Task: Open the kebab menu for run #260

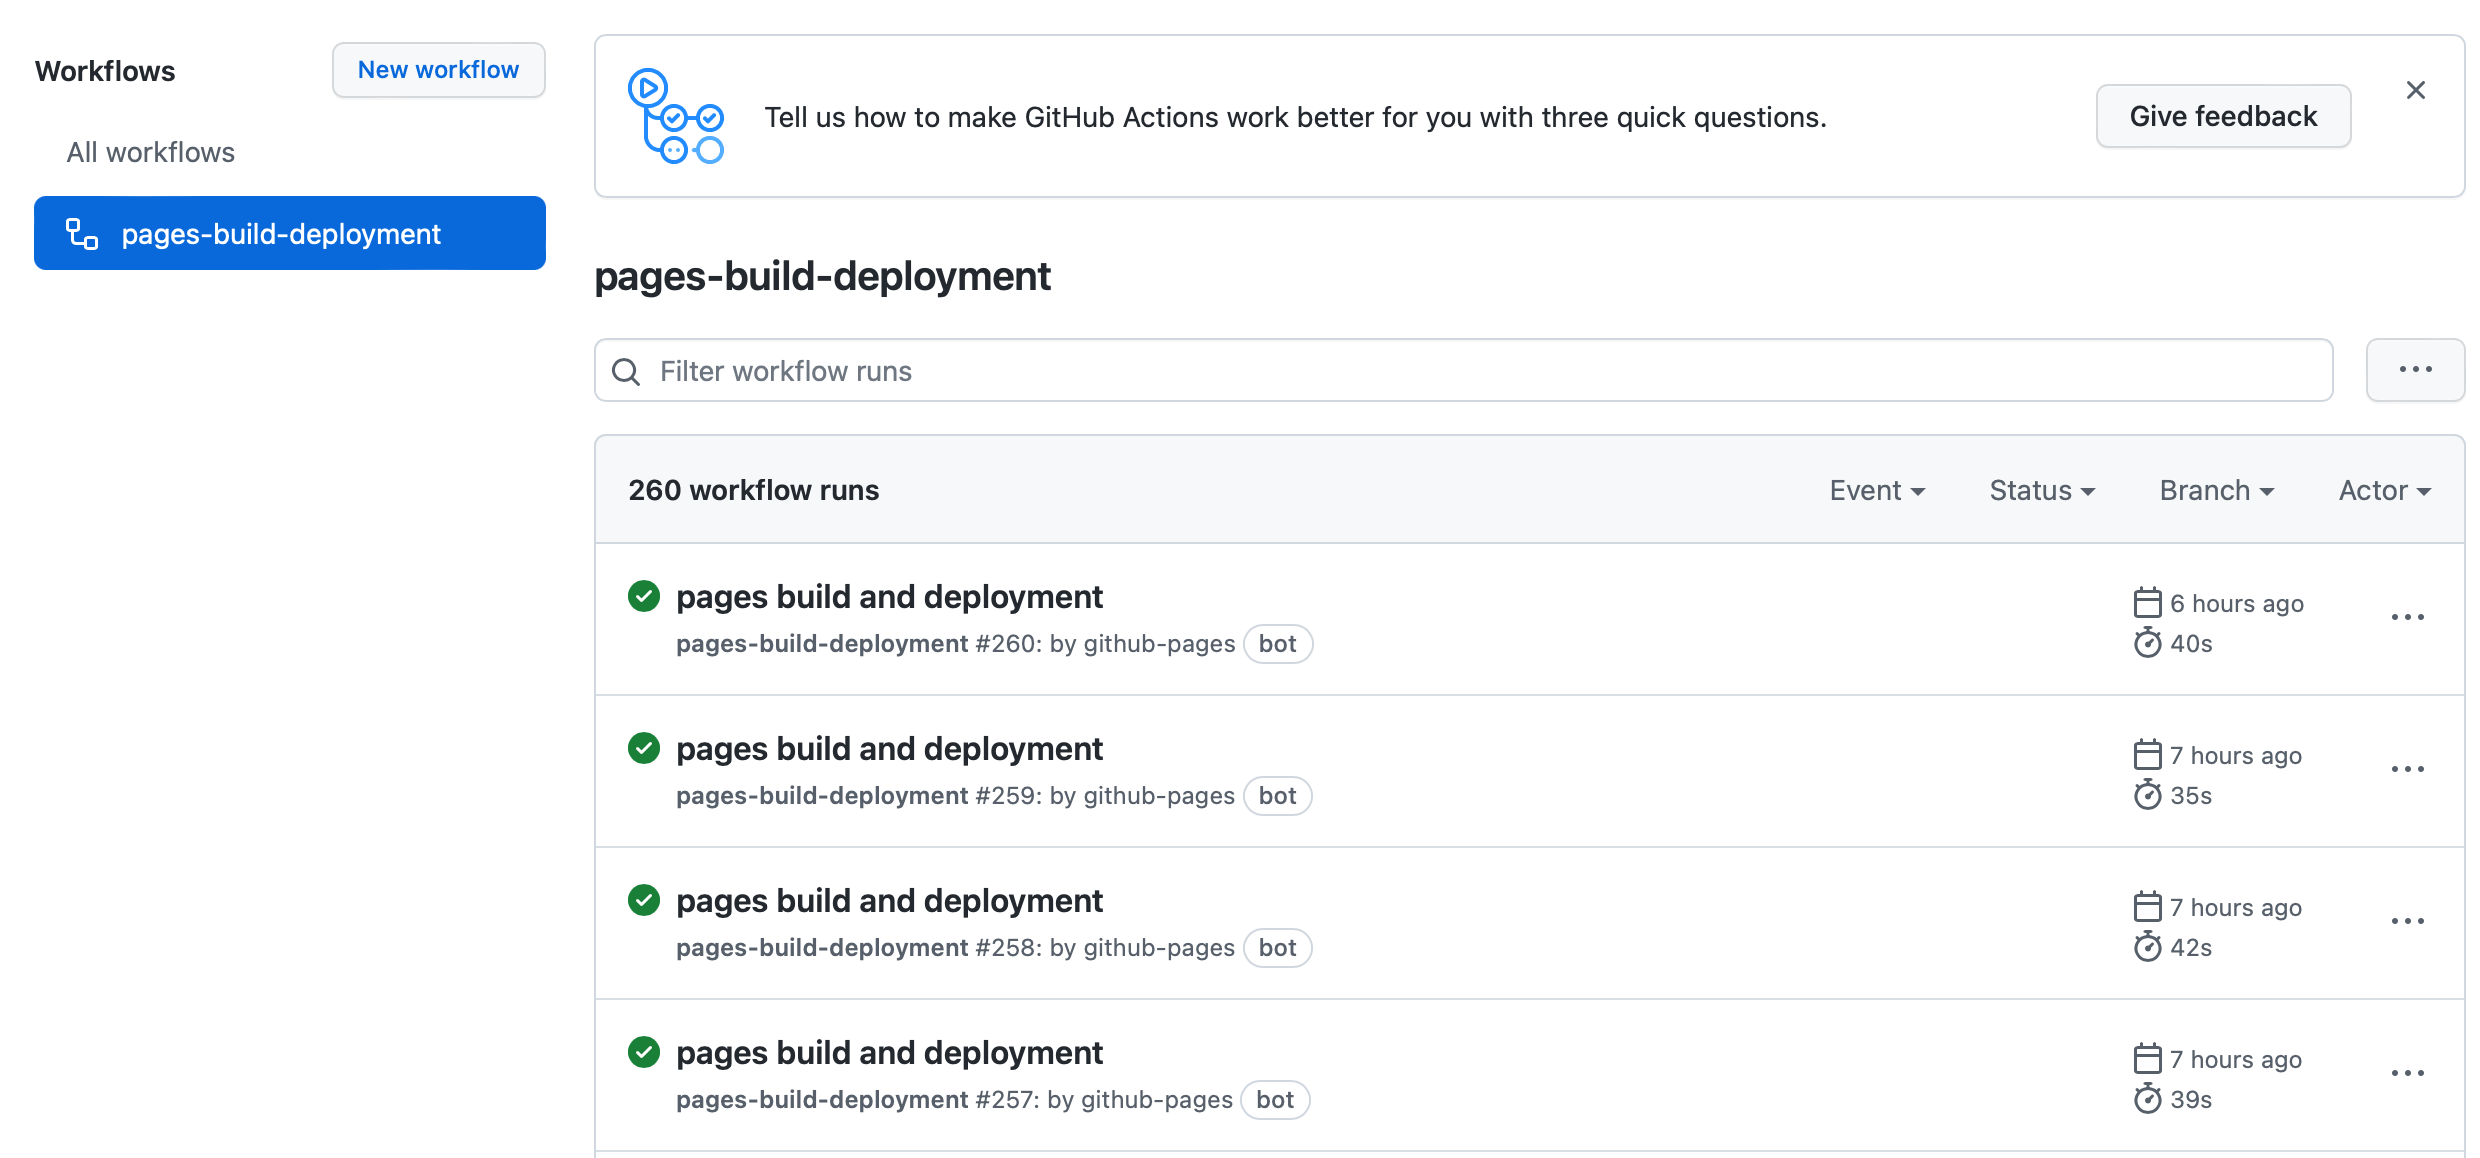Action: [x=2408, y=617]
